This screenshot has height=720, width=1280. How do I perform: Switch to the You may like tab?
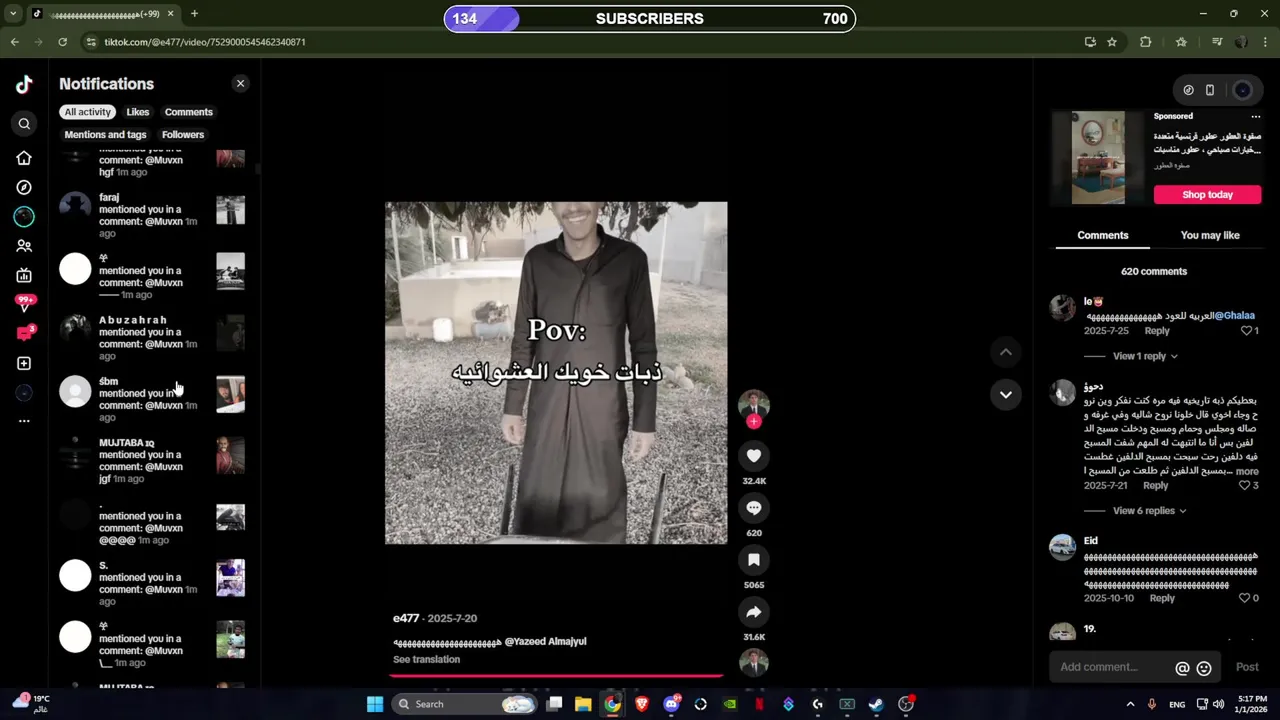click(x=1210, y=236)
